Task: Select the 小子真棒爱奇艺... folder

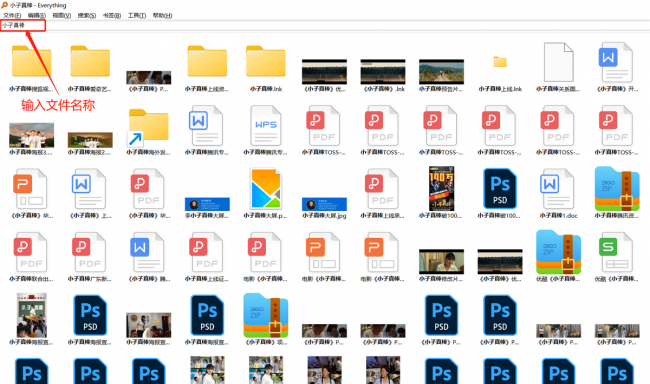Action: [90, 61]
